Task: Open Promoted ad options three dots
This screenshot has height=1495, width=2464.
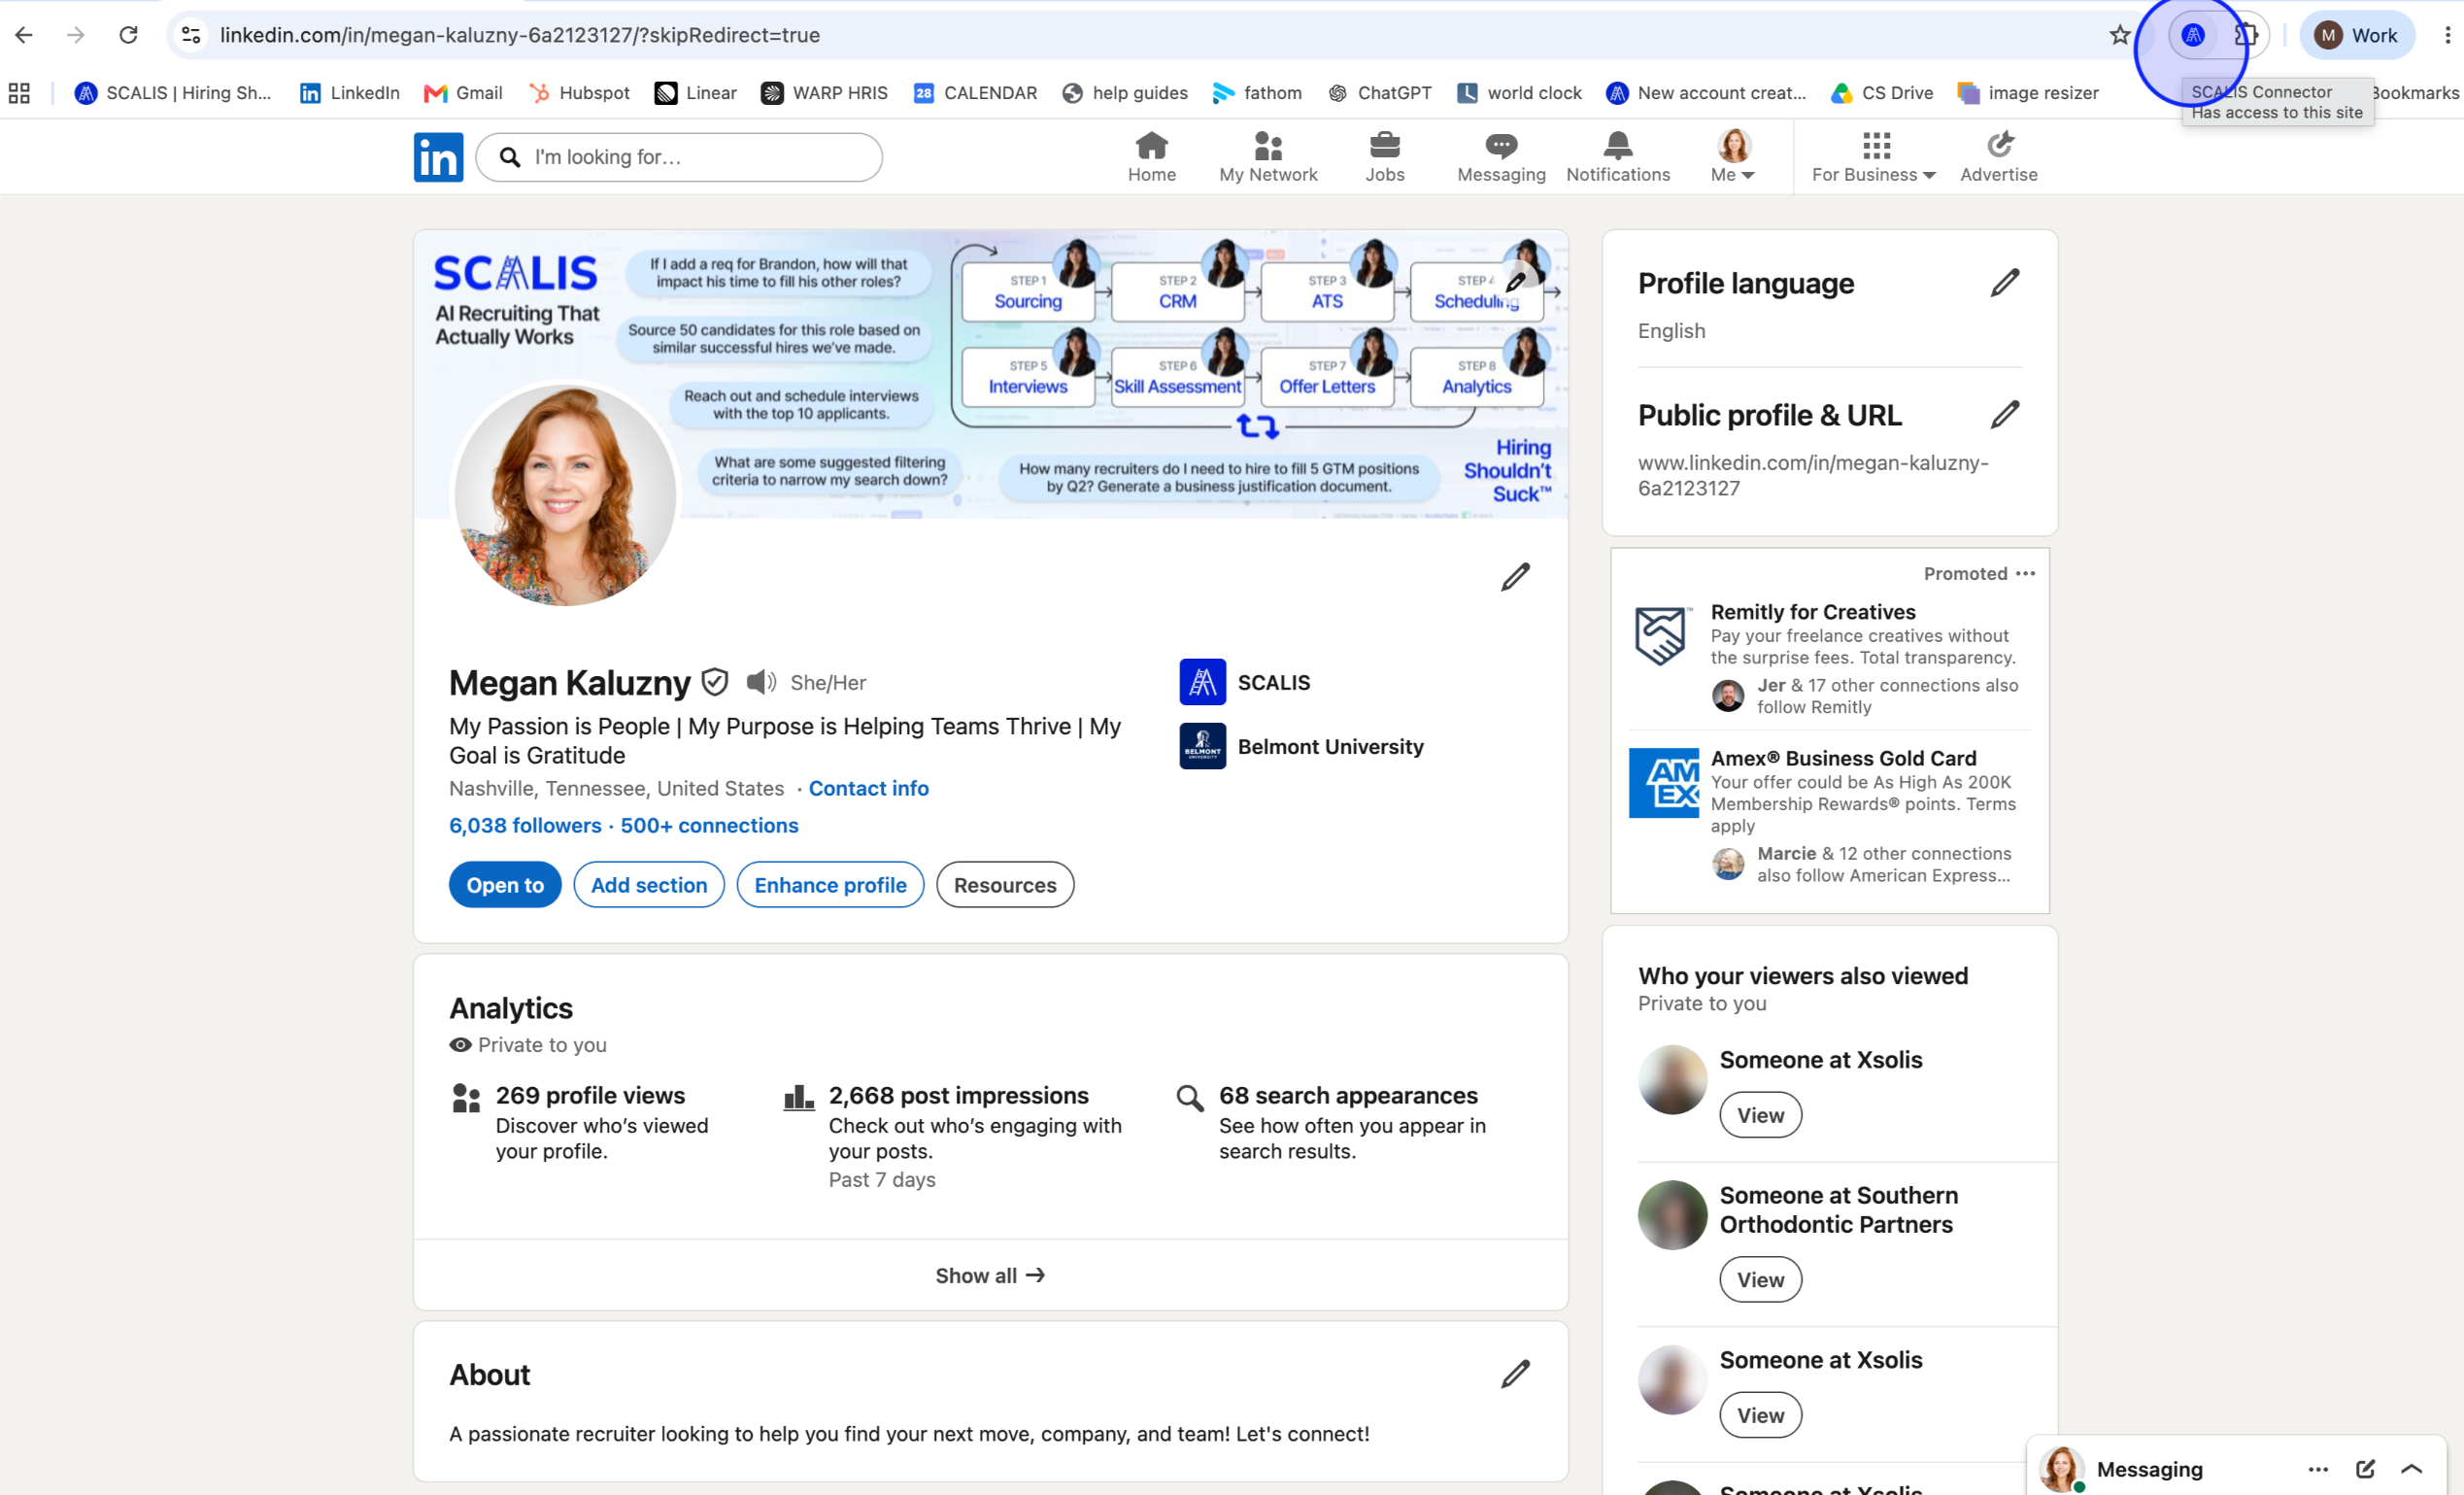Action: [x=2025, y=573]
